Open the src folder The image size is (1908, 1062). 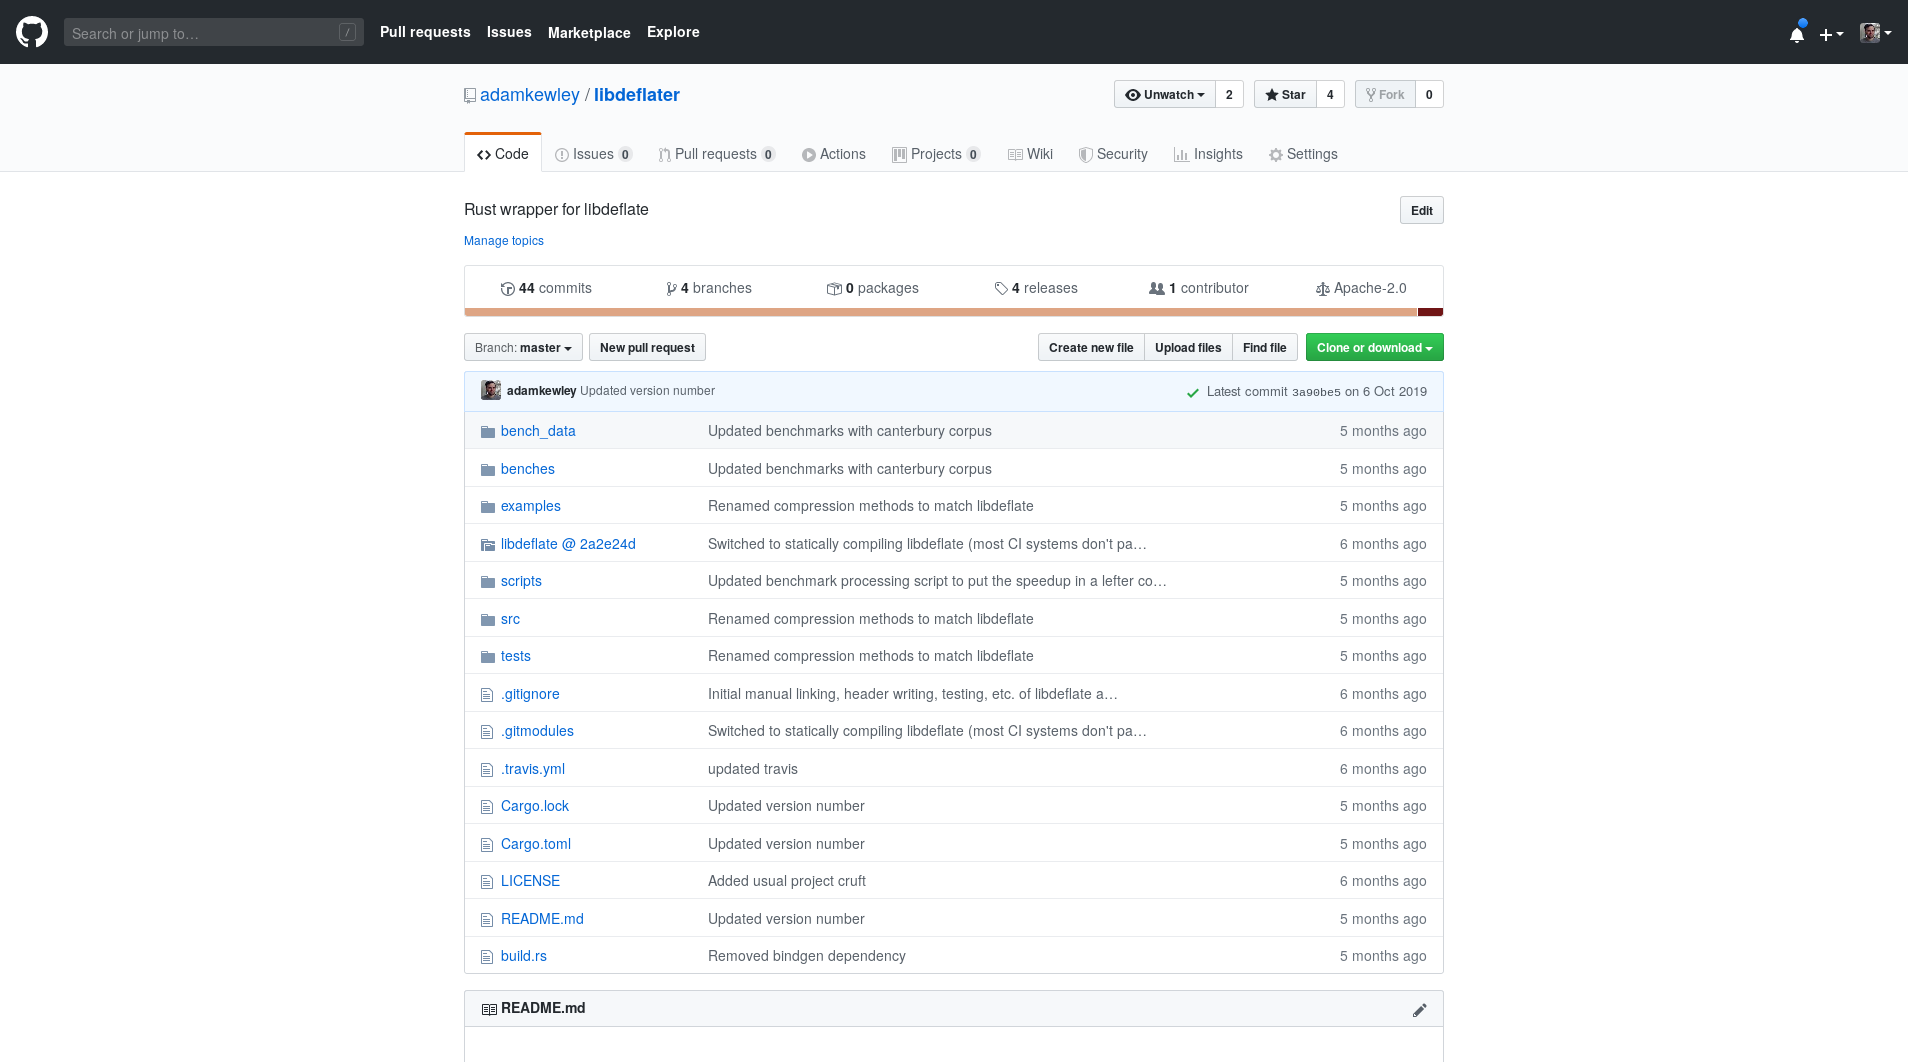(x=510, y=619)
